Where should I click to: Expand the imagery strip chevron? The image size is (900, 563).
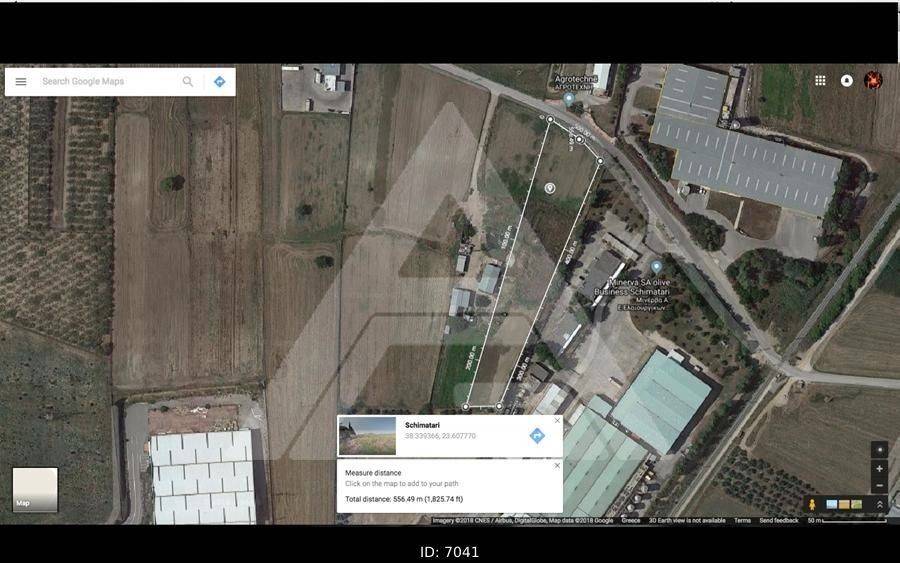[880, 505]
